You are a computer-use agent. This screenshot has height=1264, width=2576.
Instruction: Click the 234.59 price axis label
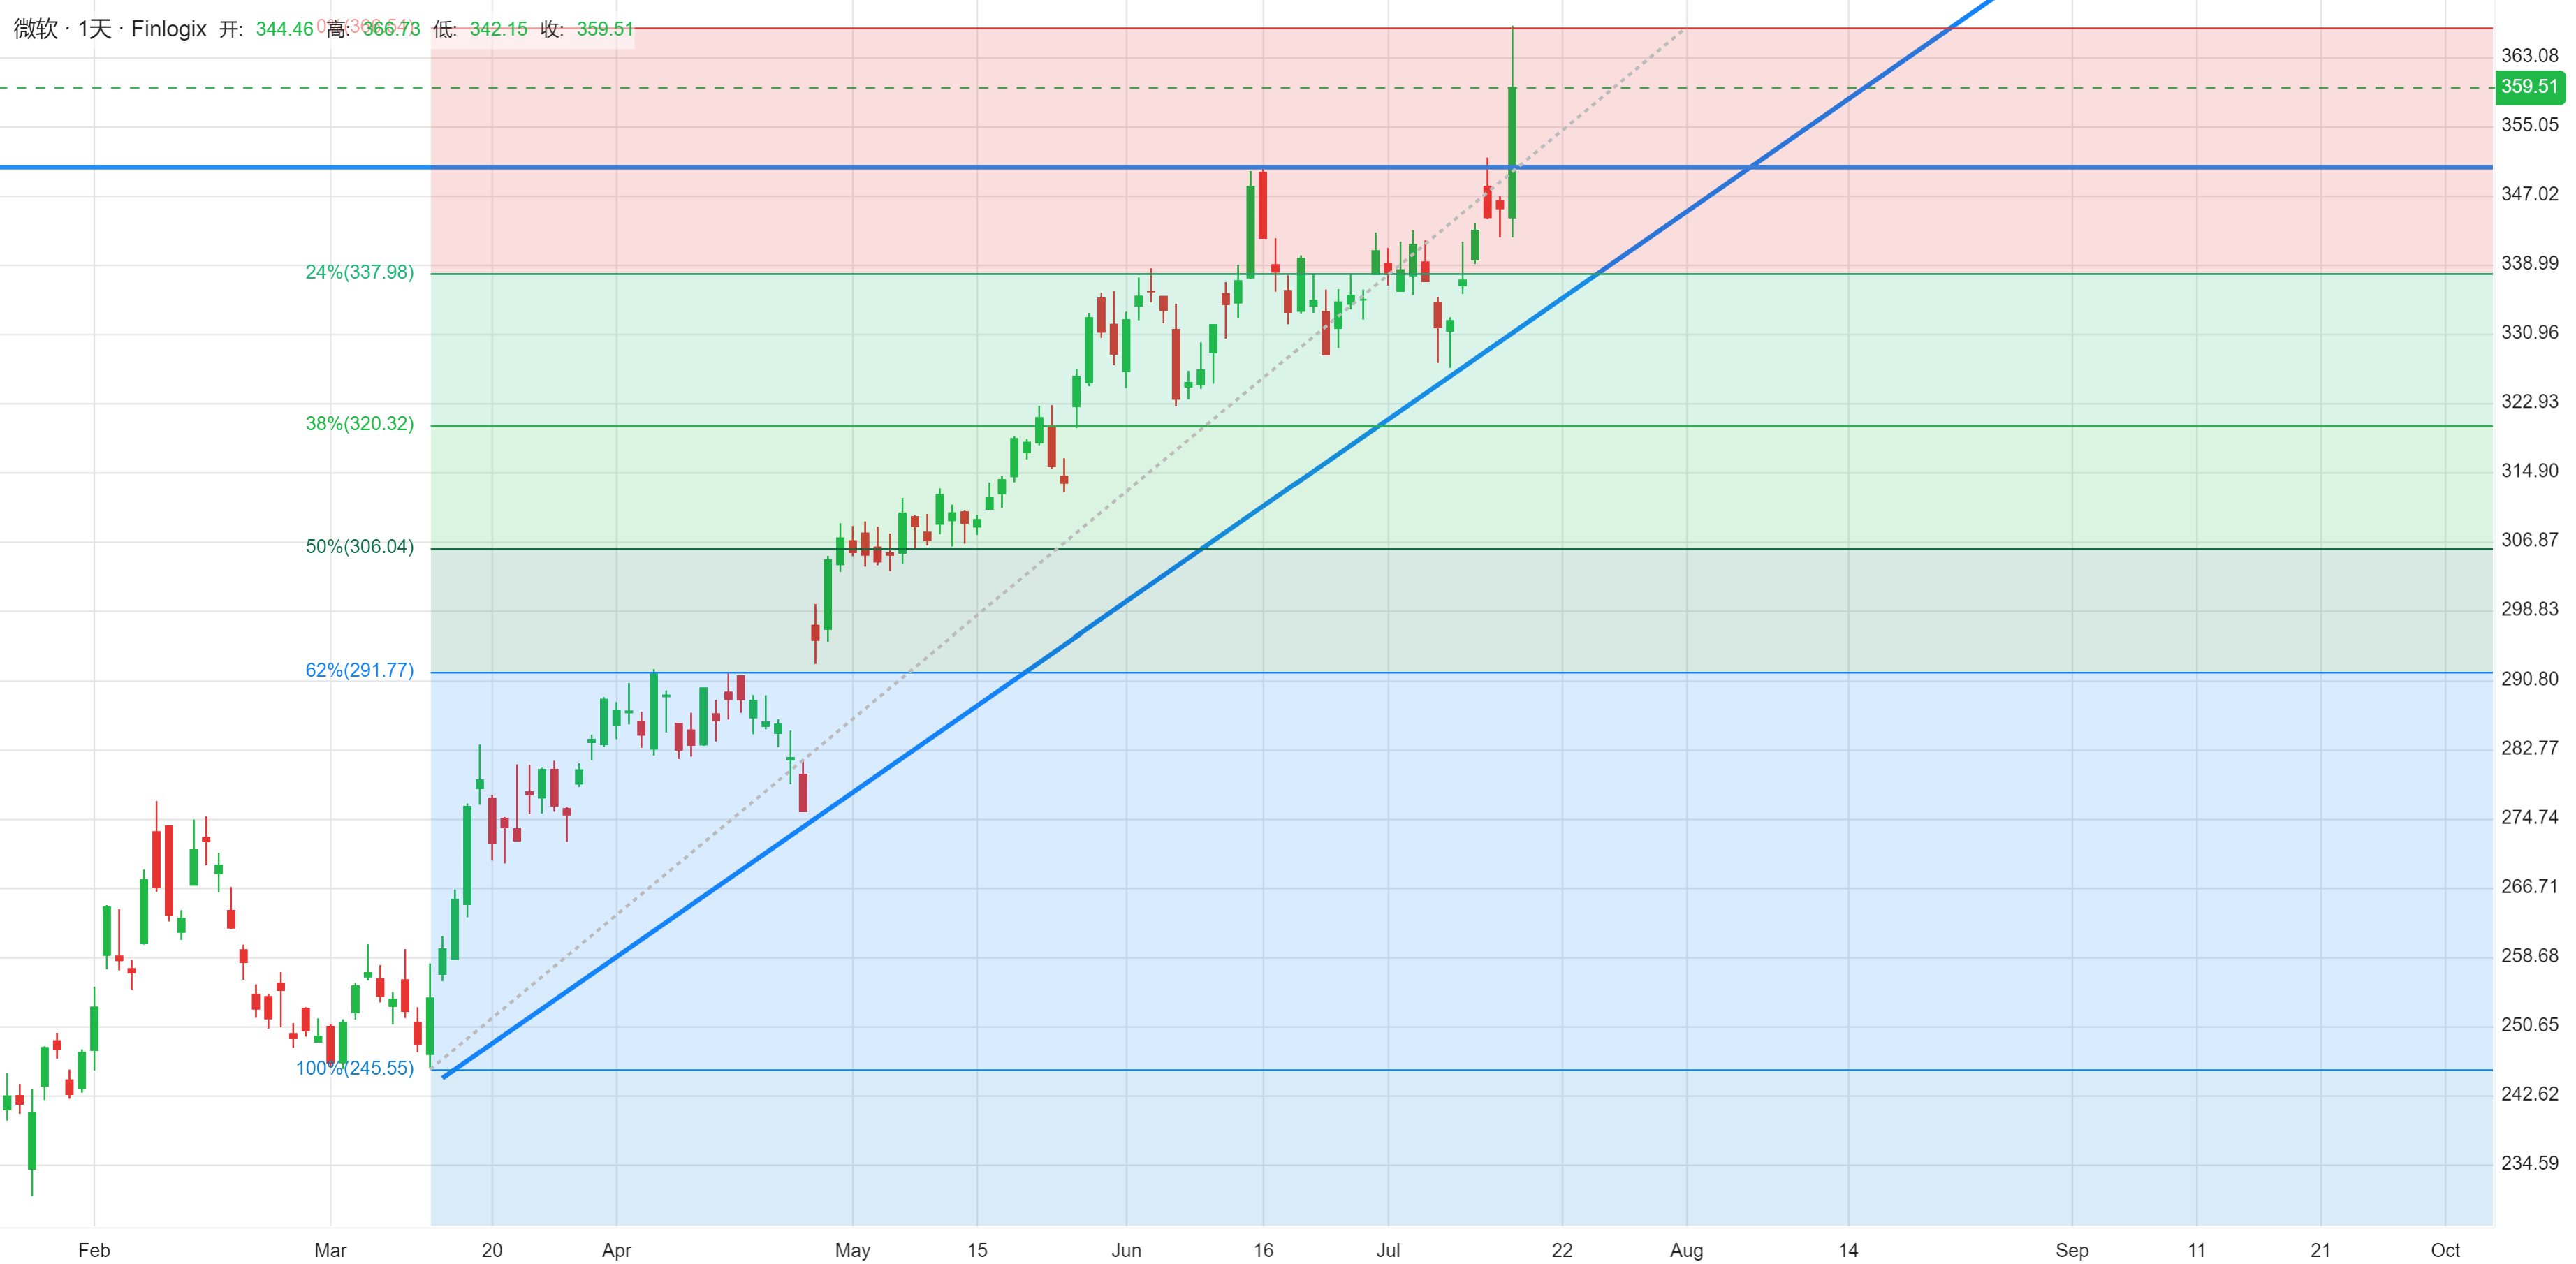2529,1164
